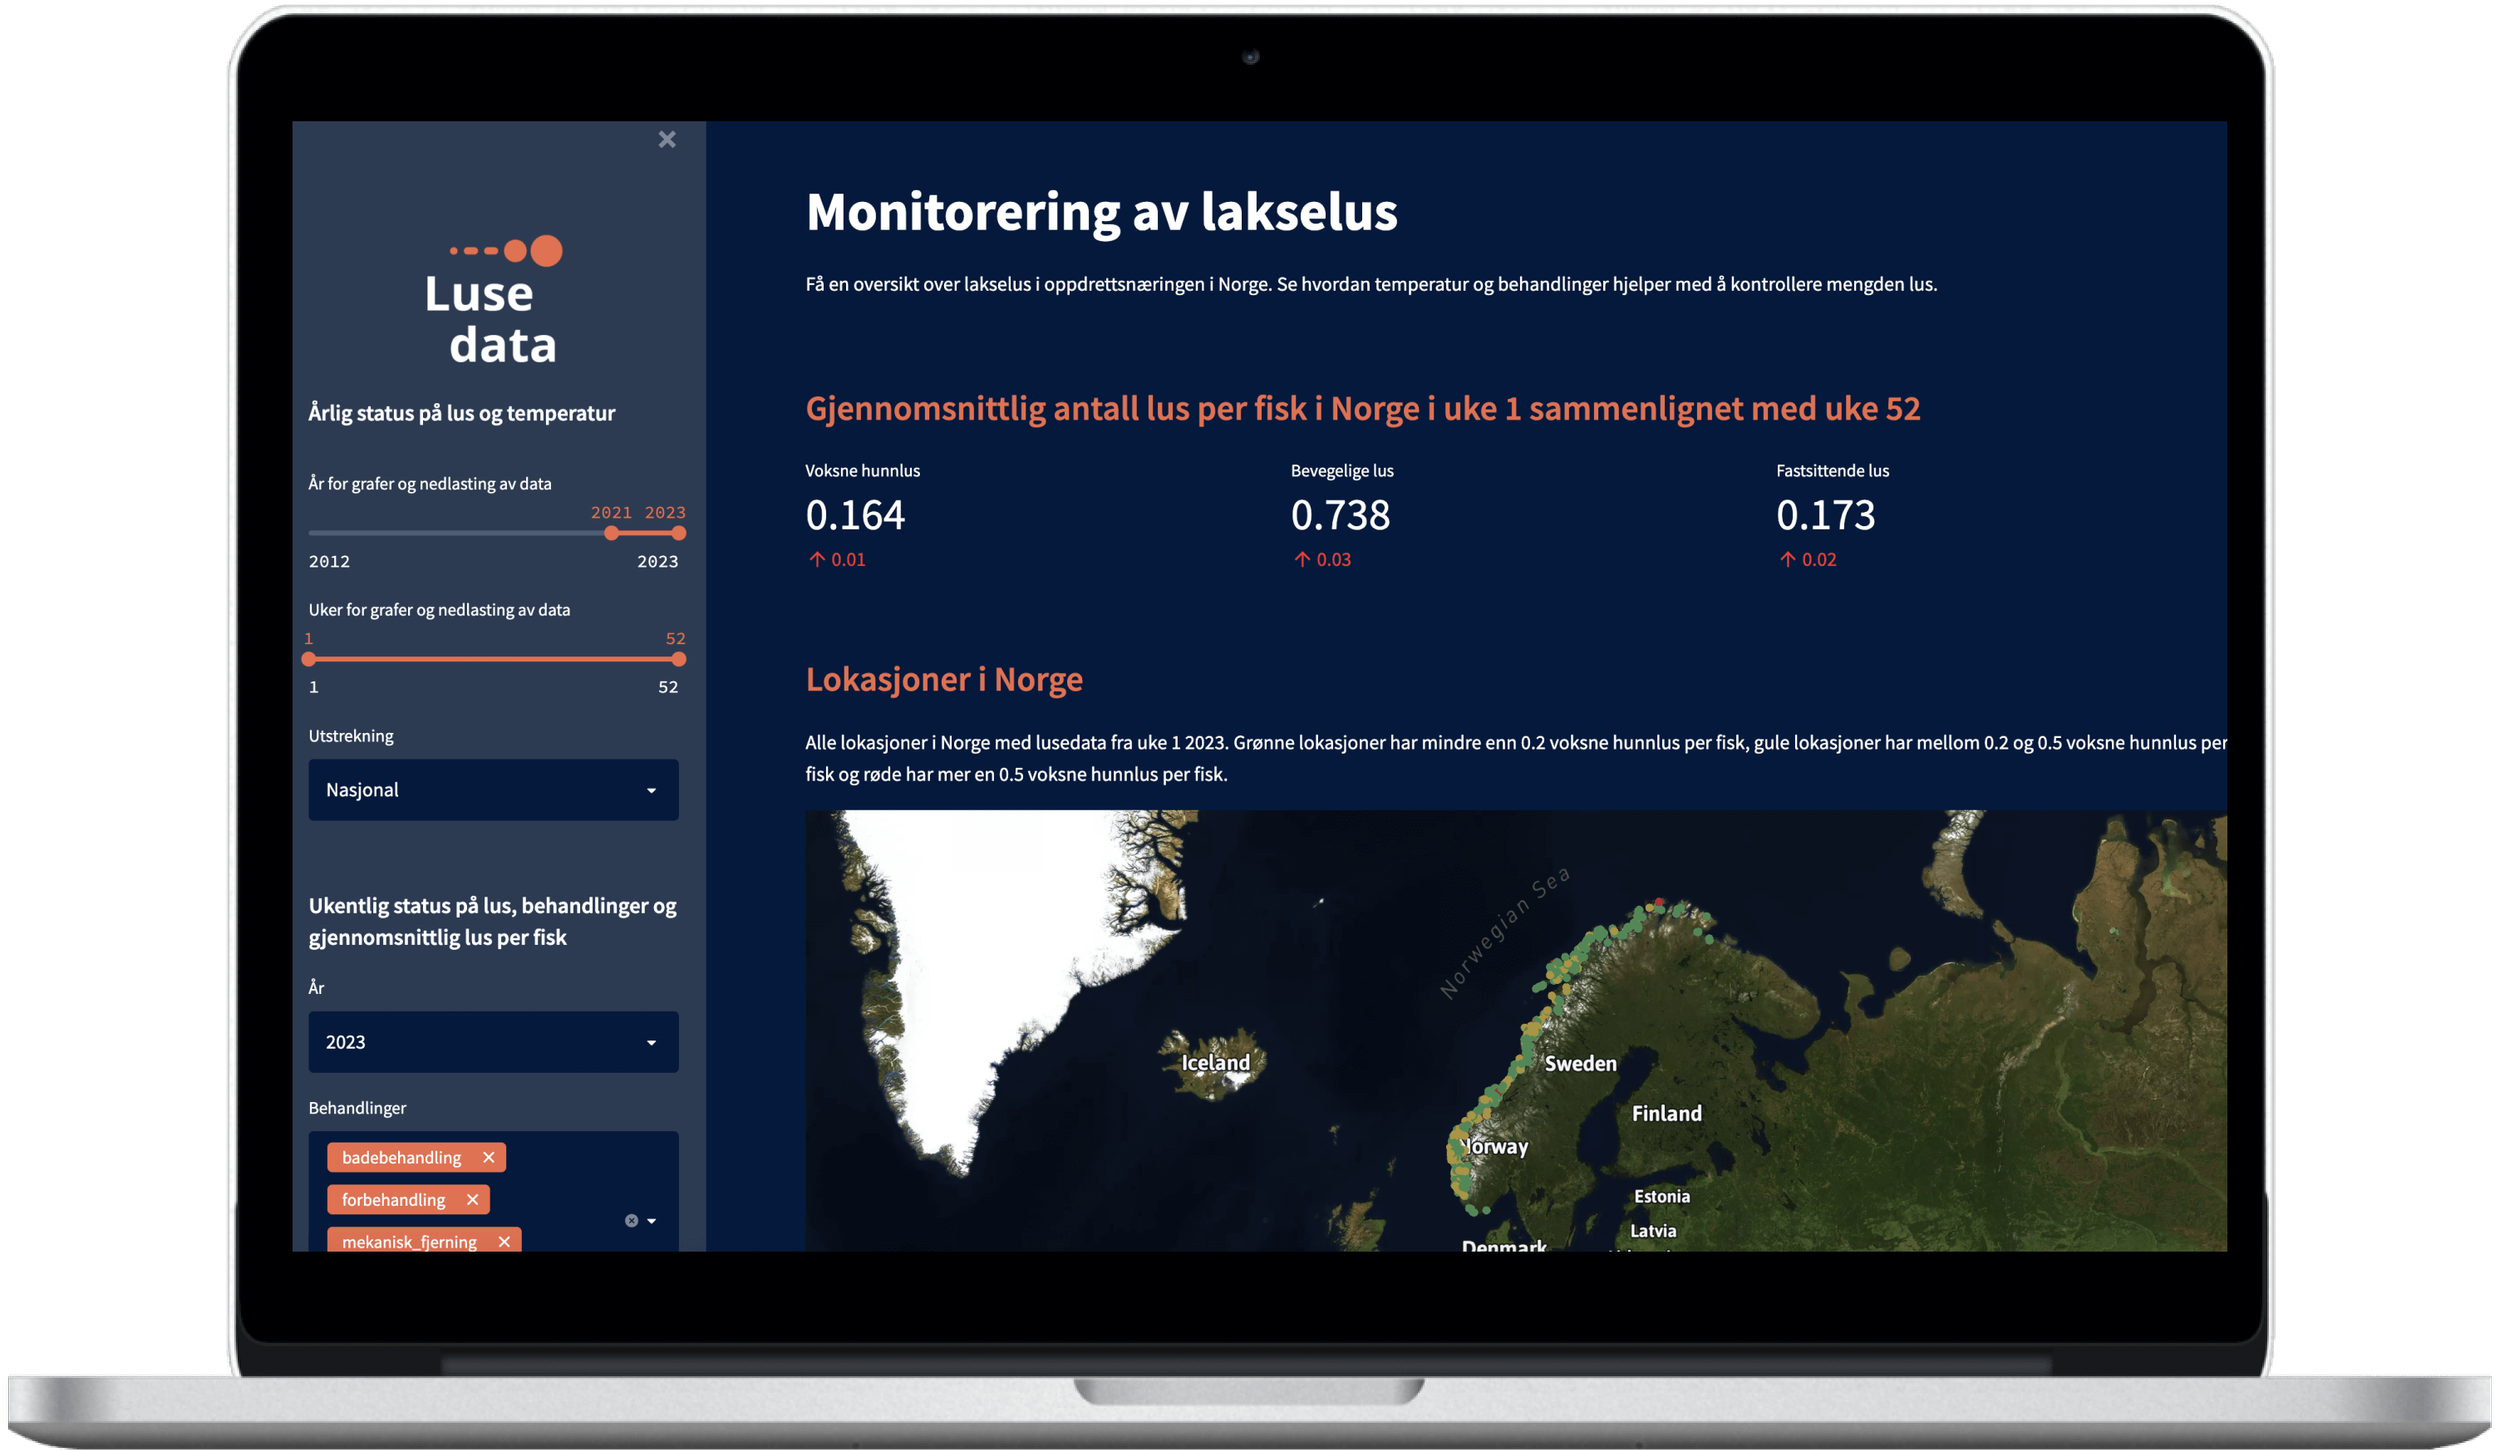Expand the Behandlinger multiselect arrow

[652, 1220]
